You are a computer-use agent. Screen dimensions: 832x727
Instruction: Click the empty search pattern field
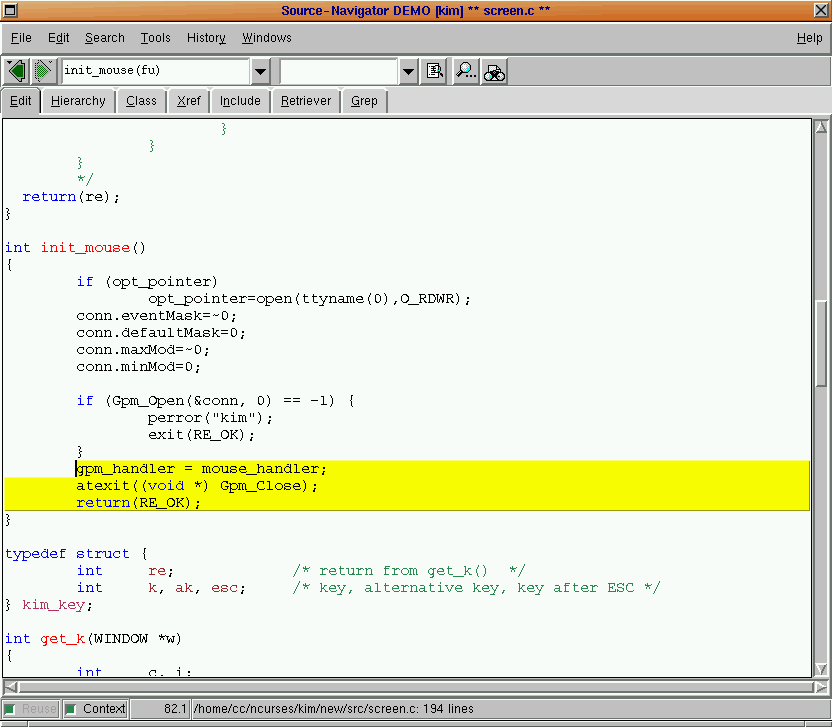339,71
